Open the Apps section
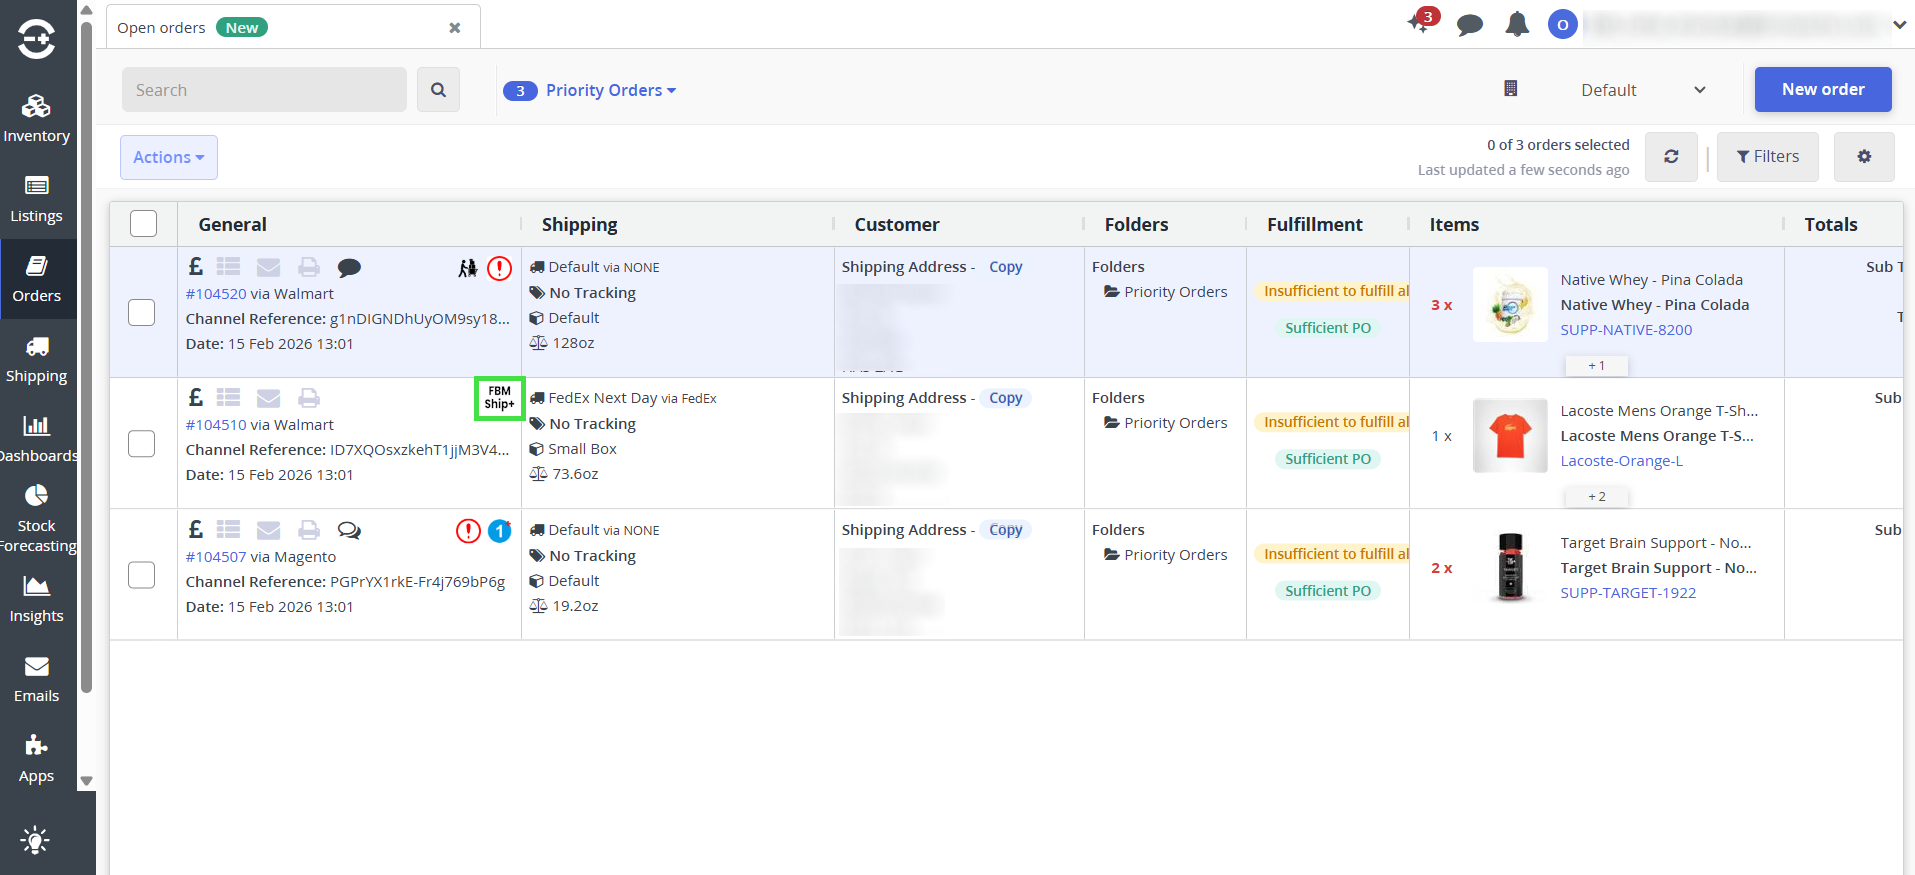1915x875 pixels. point(37,759)
